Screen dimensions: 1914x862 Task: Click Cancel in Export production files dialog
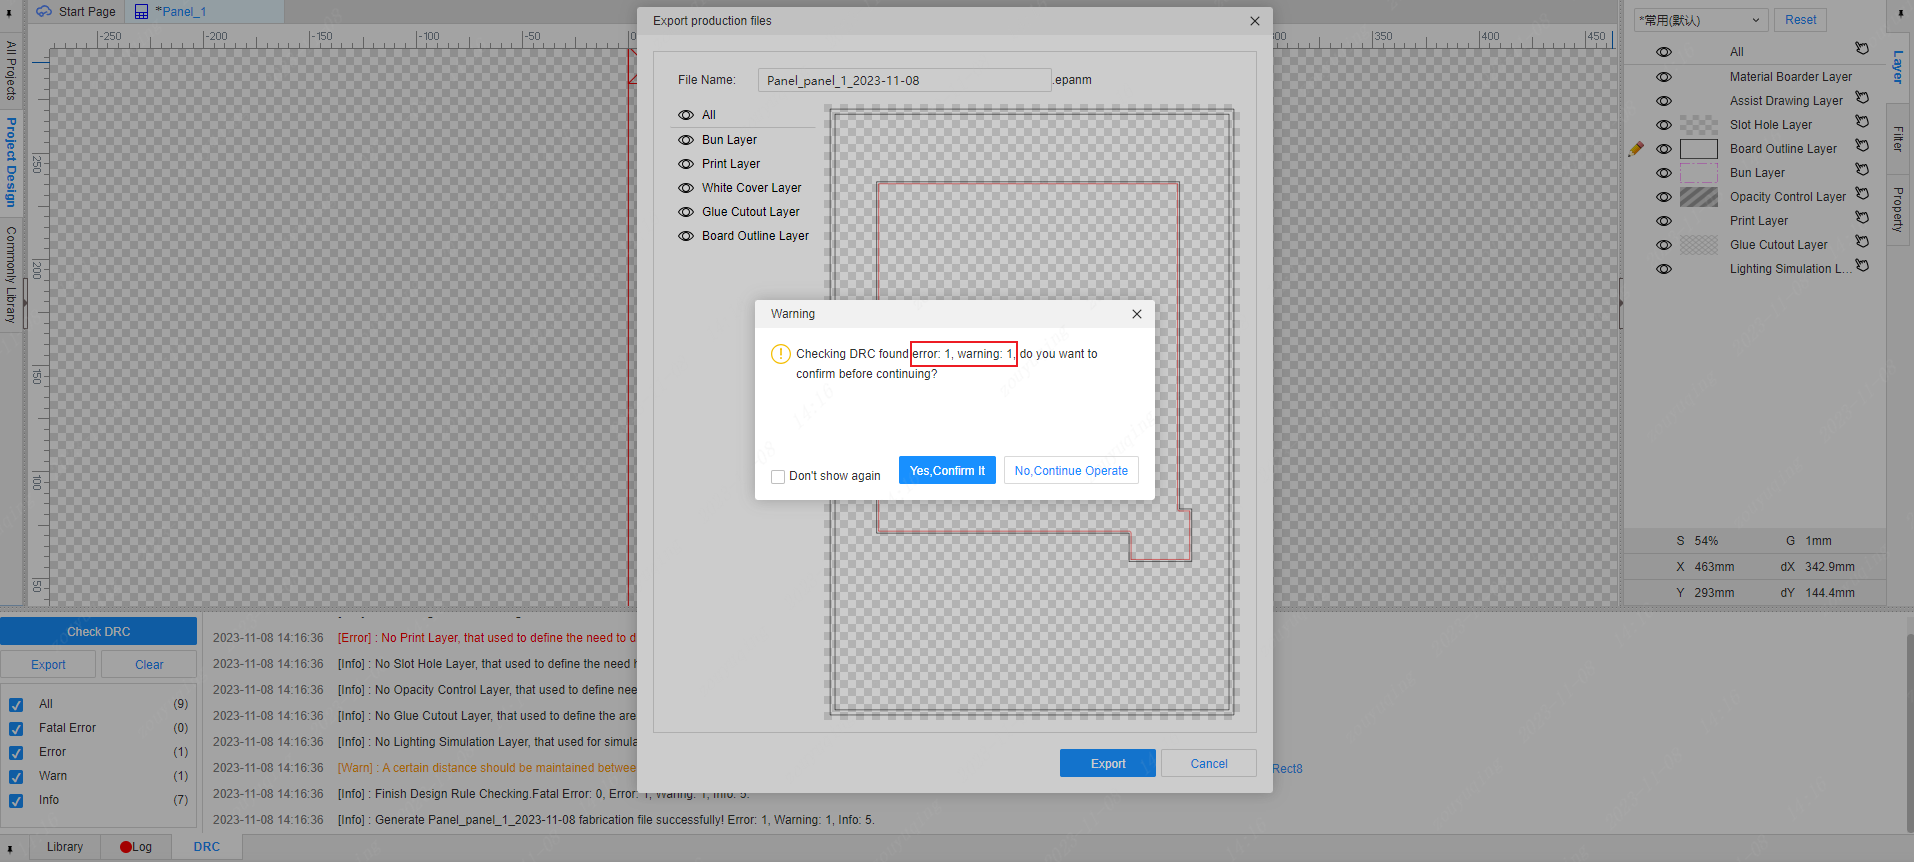pyautogui.click(x=1209, y=763)
